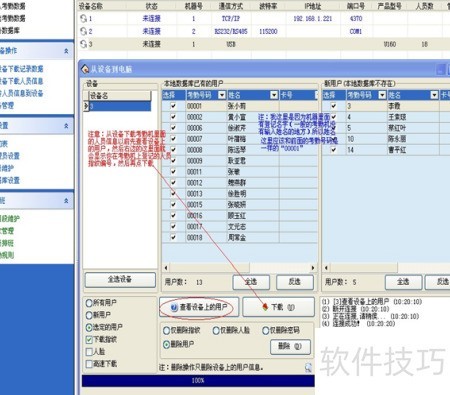Click device icon in row 2

click(83, 31)
